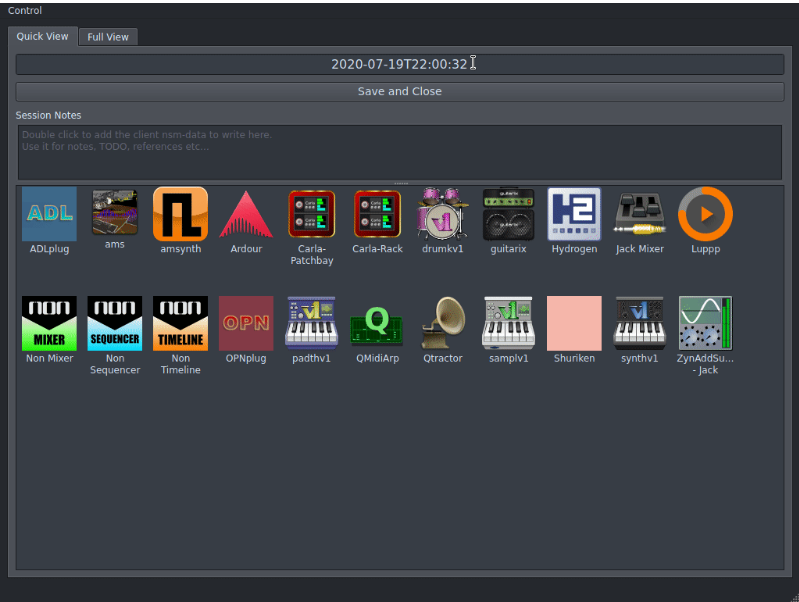This screenshot has height=602, width=799.
Task: Launch the synthv1 synthesizer icon
Action: point(640,324)
